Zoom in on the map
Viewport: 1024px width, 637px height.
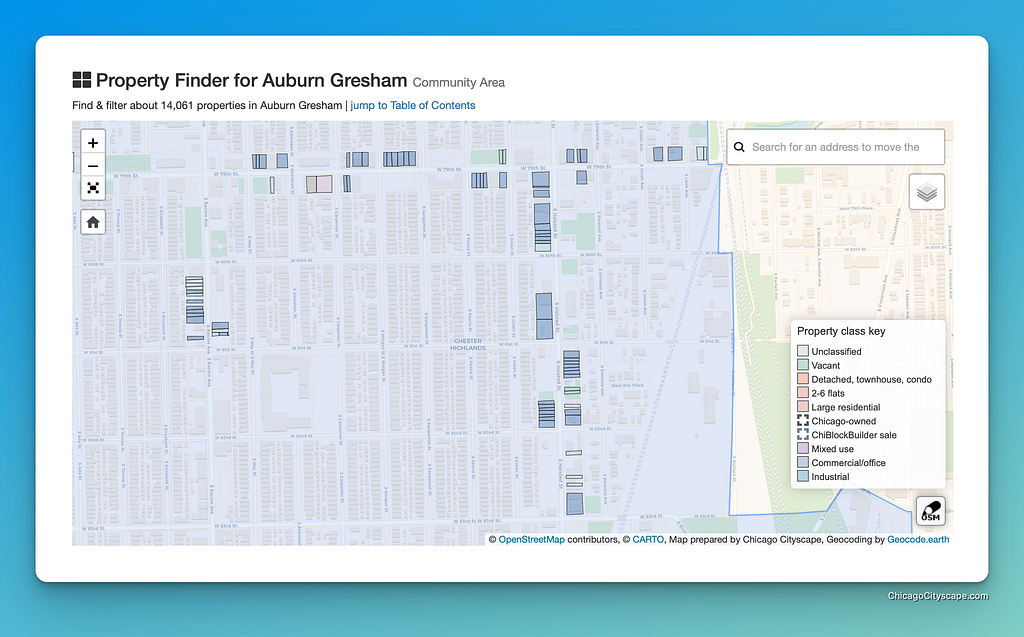click(93, 143)
